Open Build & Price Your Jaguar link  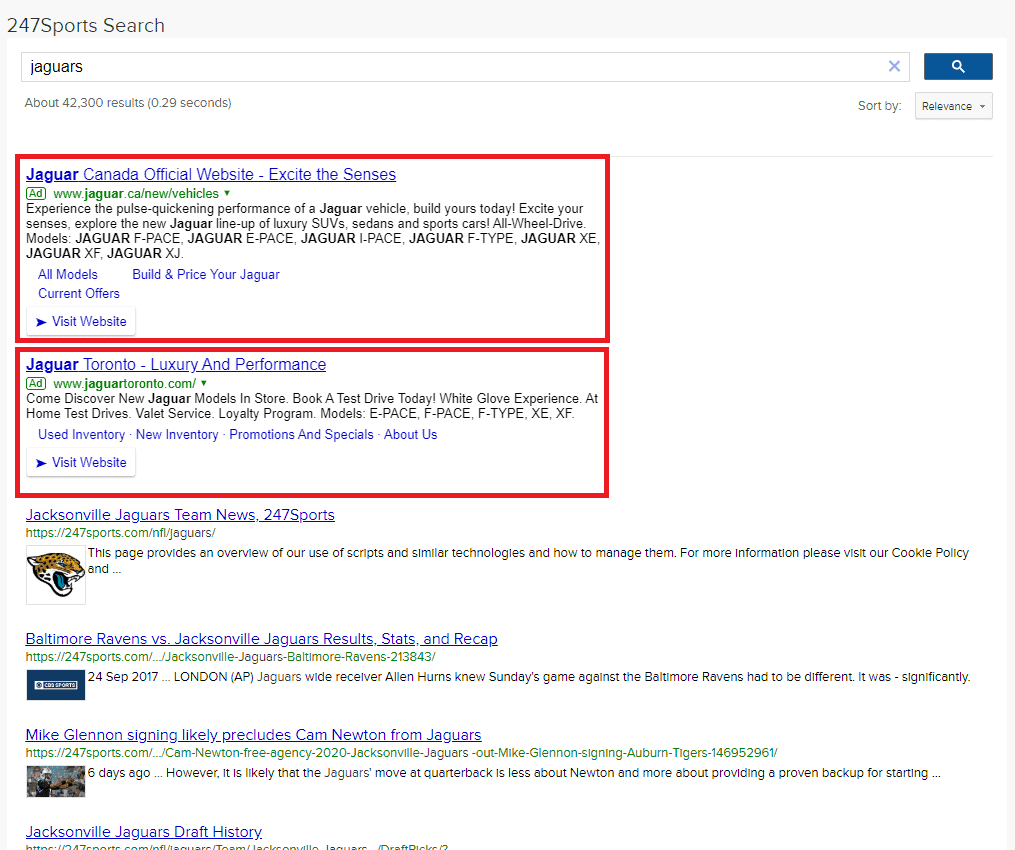[206, 274]
